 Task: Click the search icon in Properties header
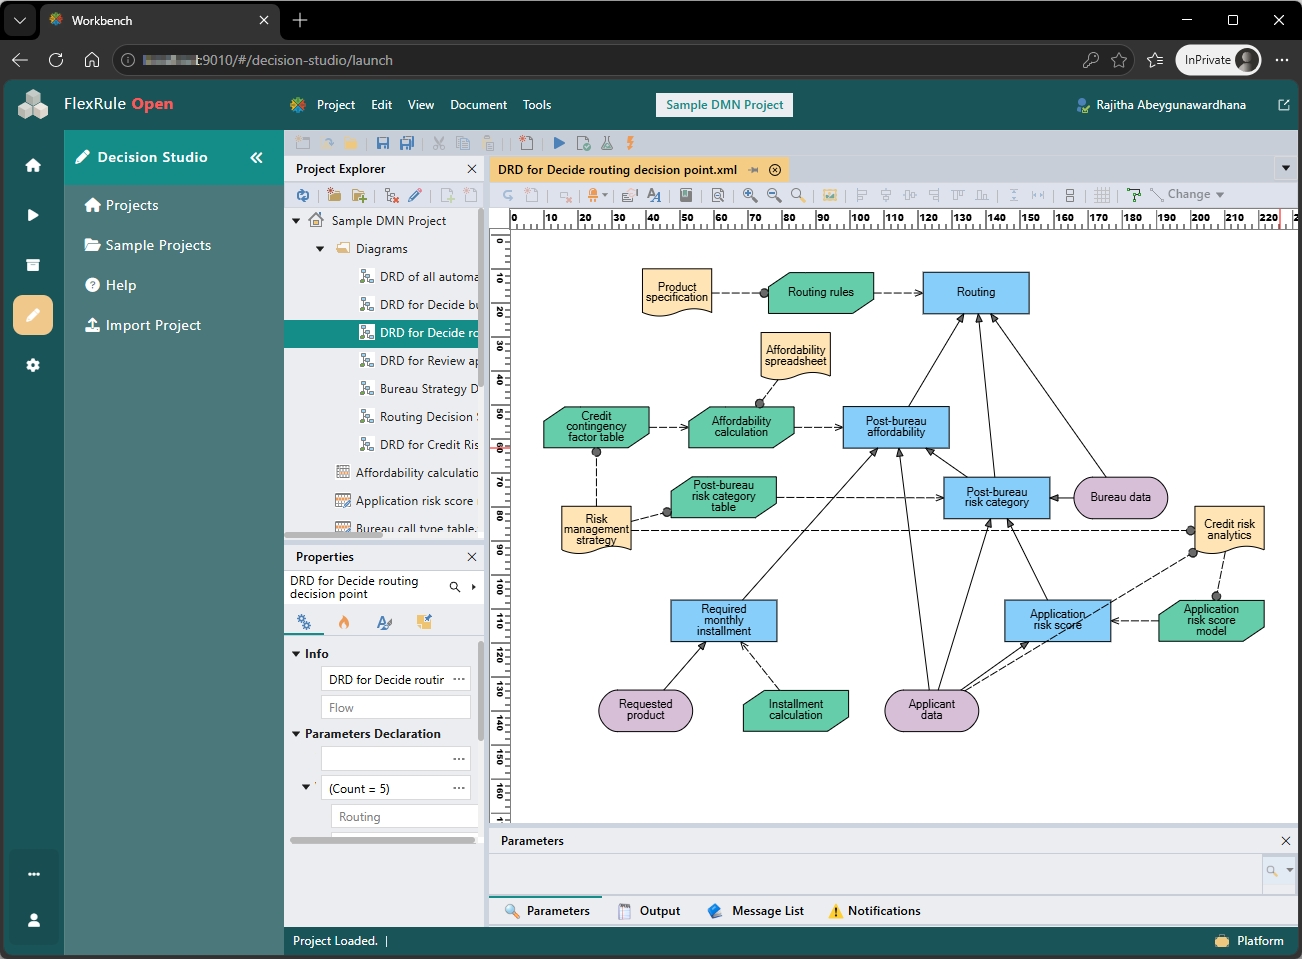pyautogui.click(x=455, y=587)
